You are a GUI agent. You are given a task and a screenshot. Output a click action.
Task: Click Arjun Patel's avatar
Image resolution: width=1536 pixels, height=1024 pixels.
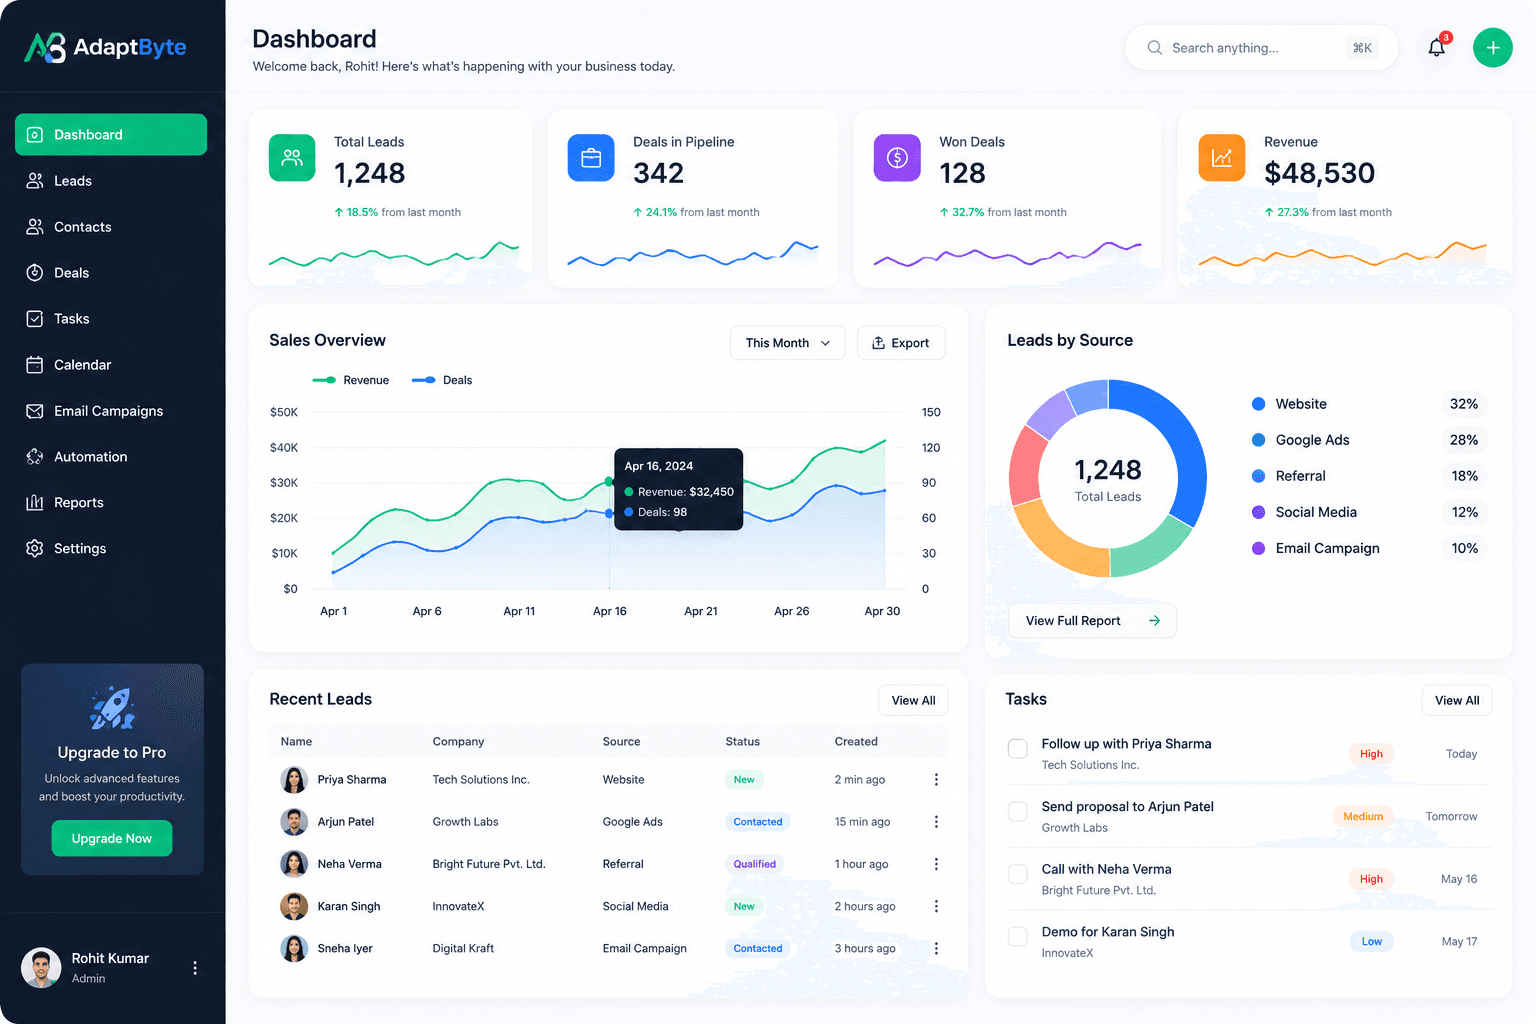tap(294, 822)
